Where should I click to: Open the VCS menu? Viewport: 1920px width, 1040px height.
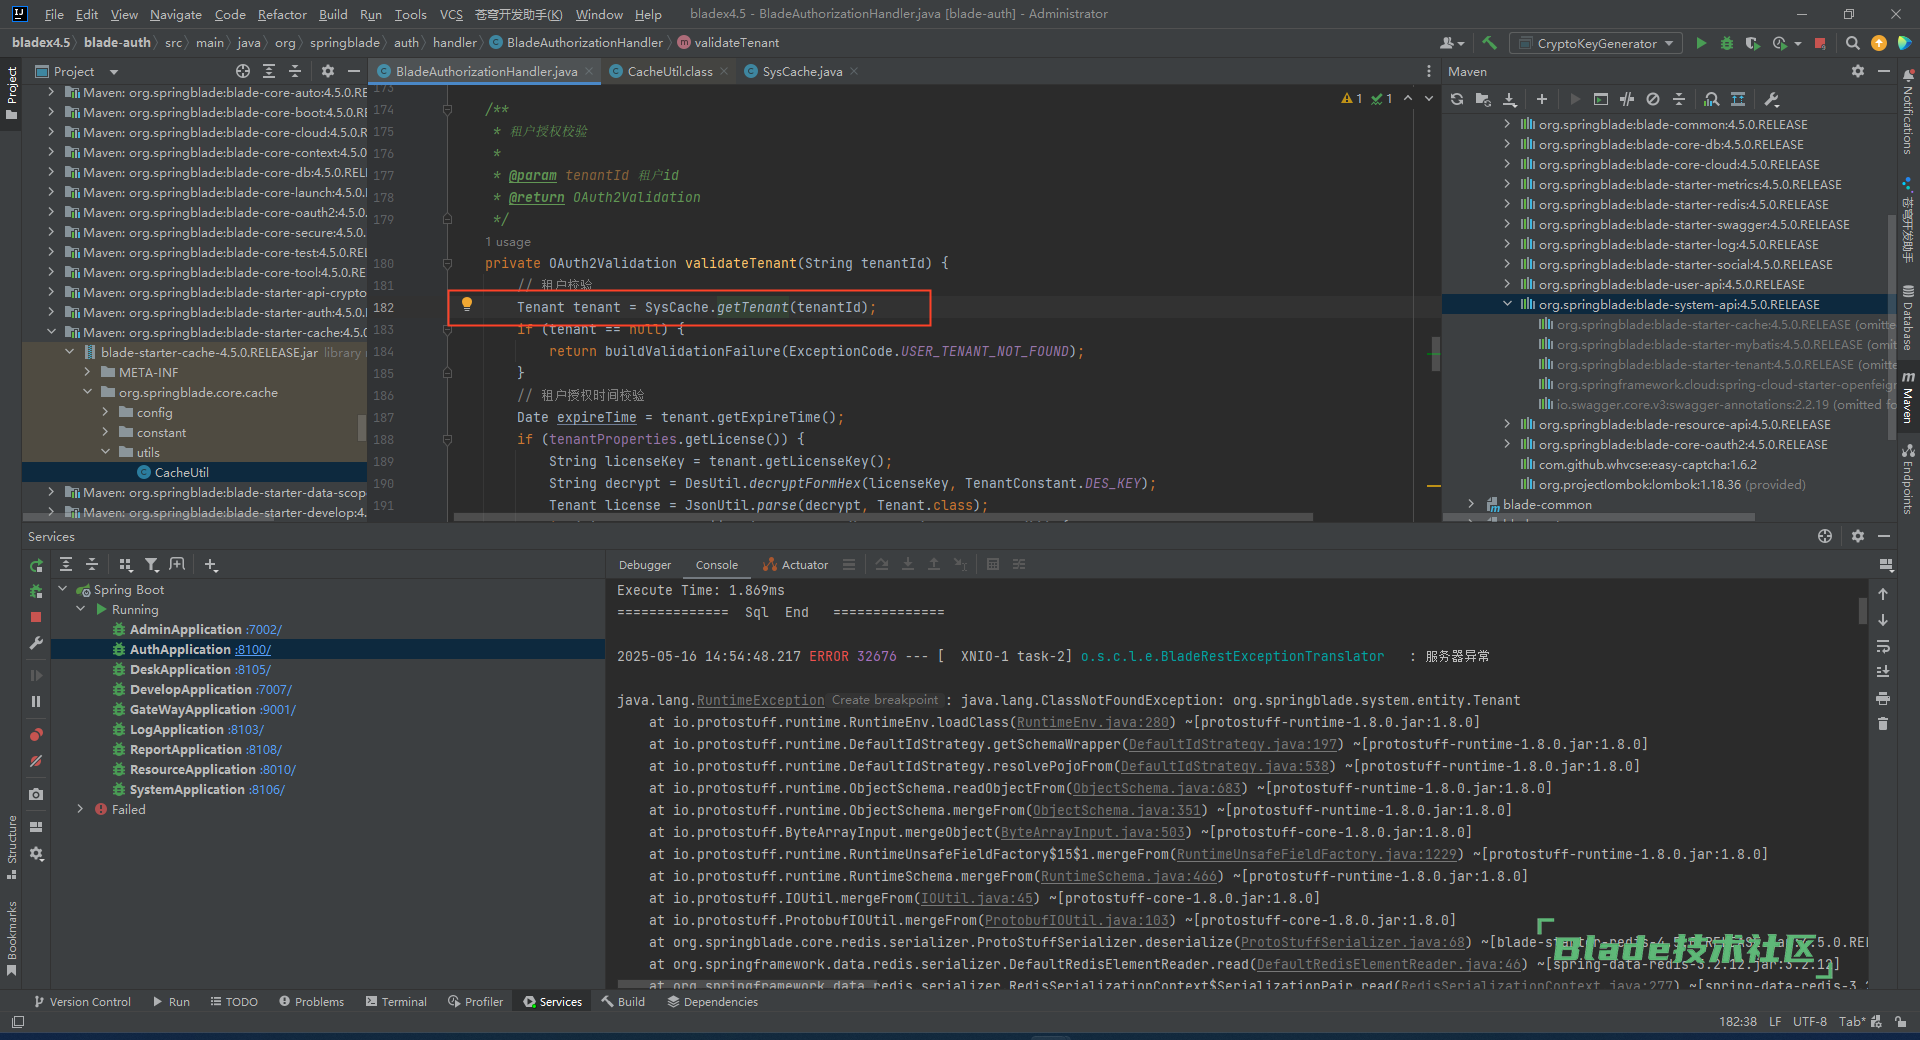coord(451,14)
